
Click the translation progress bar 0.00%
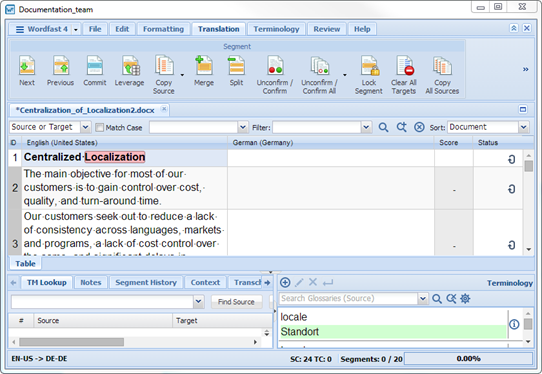click(468, 358)
